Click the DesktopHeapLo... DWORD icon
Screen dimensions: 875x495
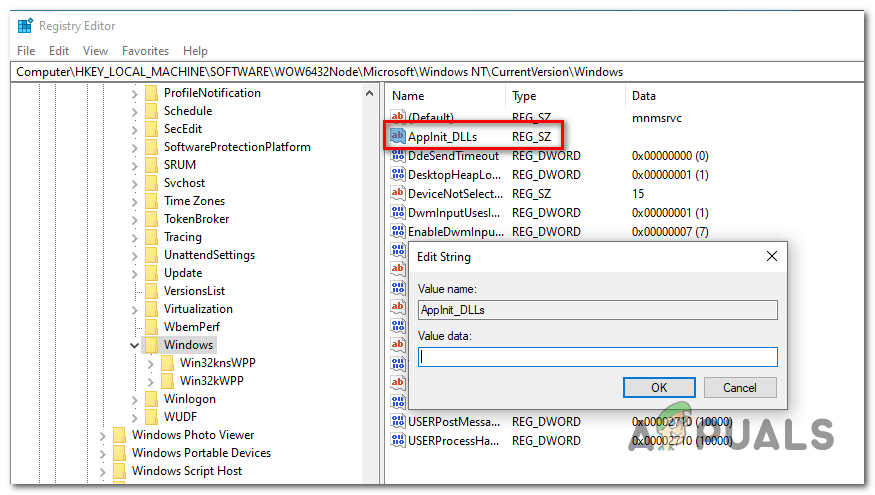[397, 175]
